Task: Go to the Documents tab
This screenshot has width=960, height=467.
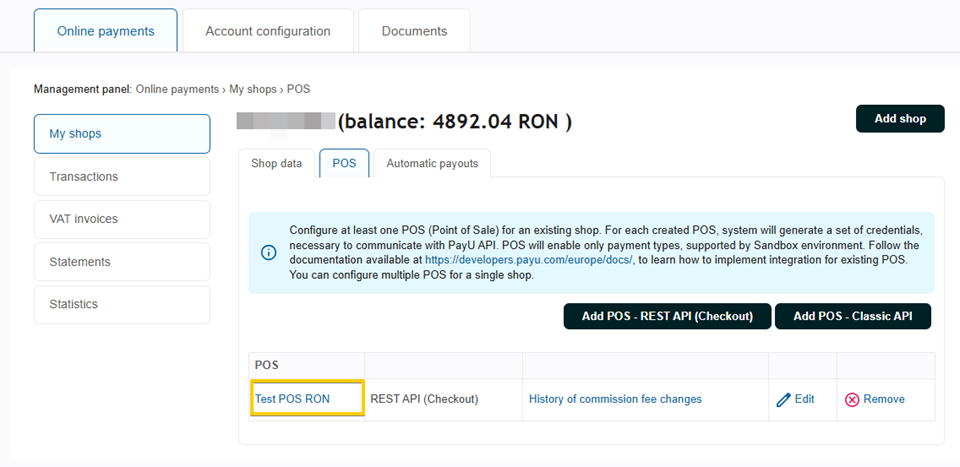Action: click(414, 31)
